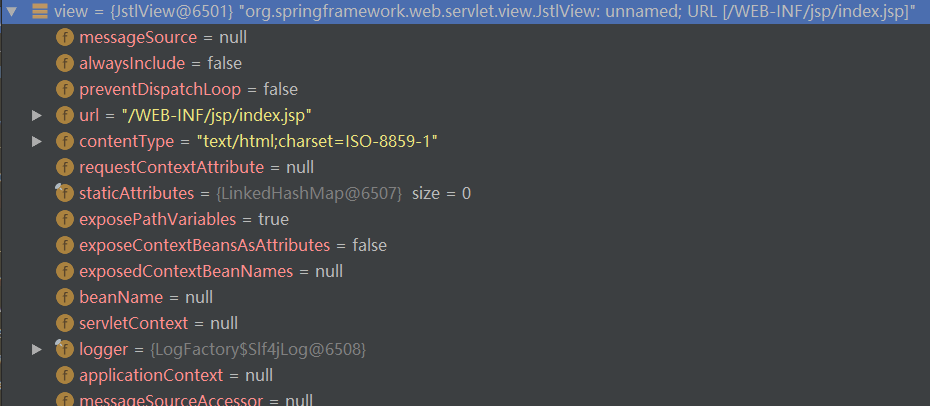The image size is (930, 406).
Task: Click the exposePathVariables field icon
Action: click(x=66, y=219)
